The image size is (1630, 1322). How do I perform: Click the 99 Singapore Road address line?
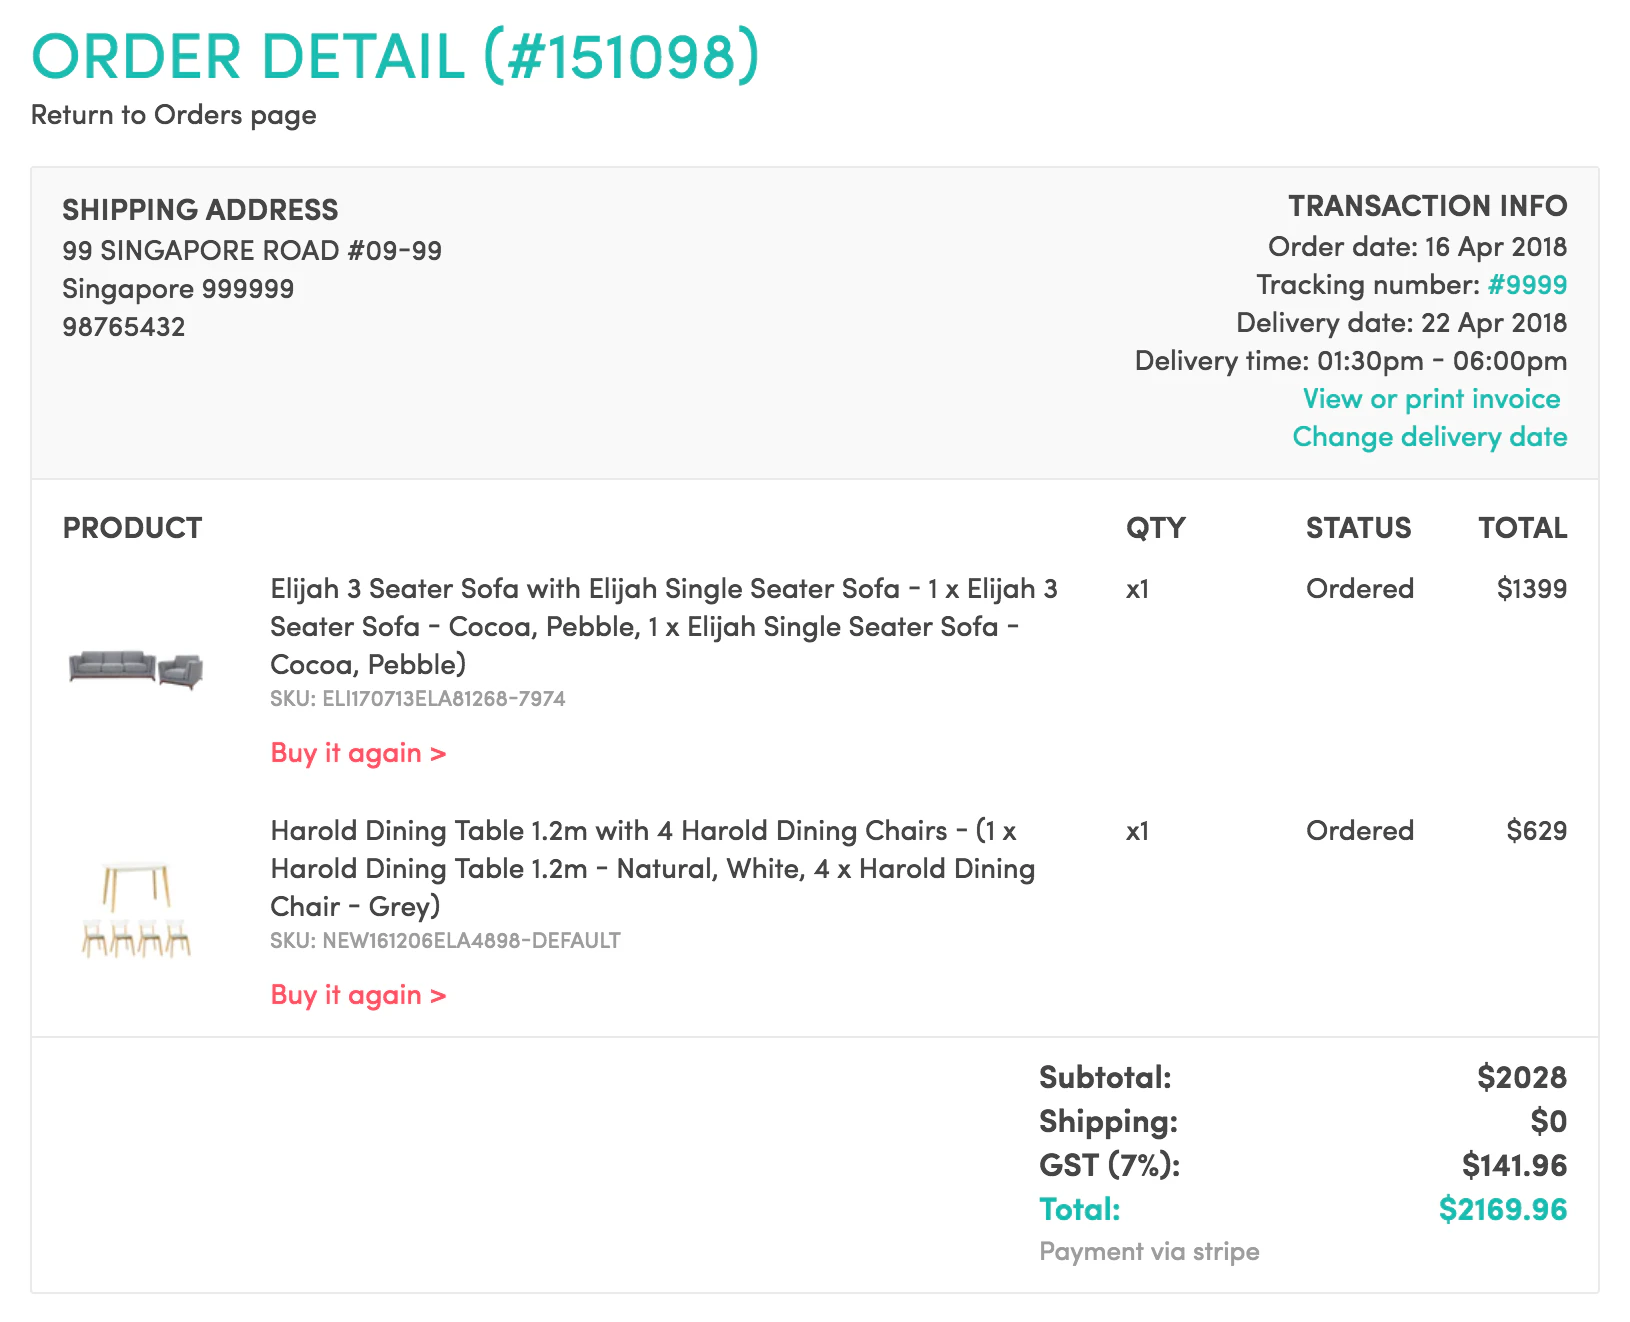tap(252, 250)
